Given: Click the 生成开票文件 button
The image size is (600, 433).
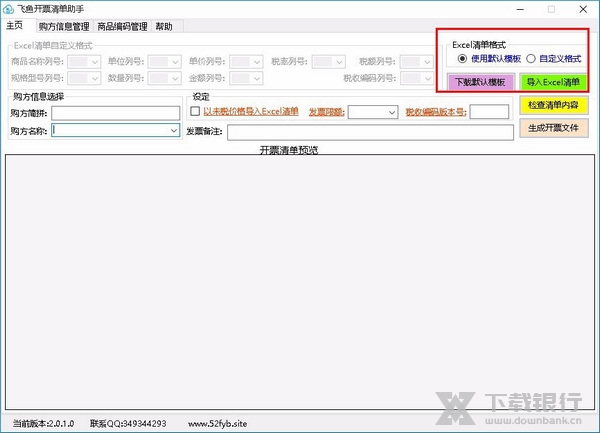Looking at the screenshot, I should [x=553, y=128].
